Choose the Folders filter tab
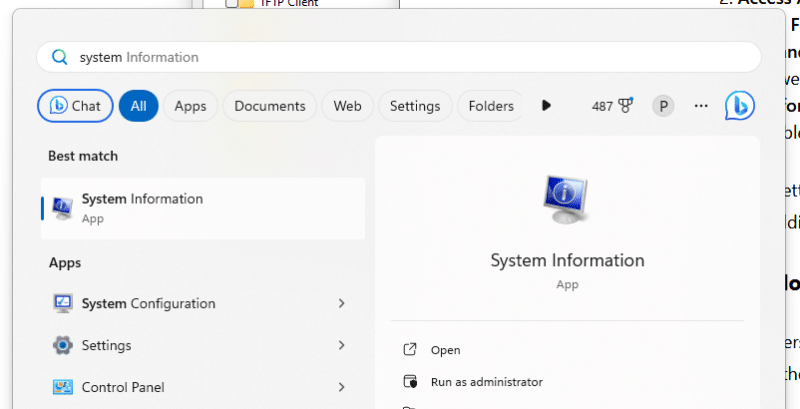The image size is (800, 409). click(490, 106)
